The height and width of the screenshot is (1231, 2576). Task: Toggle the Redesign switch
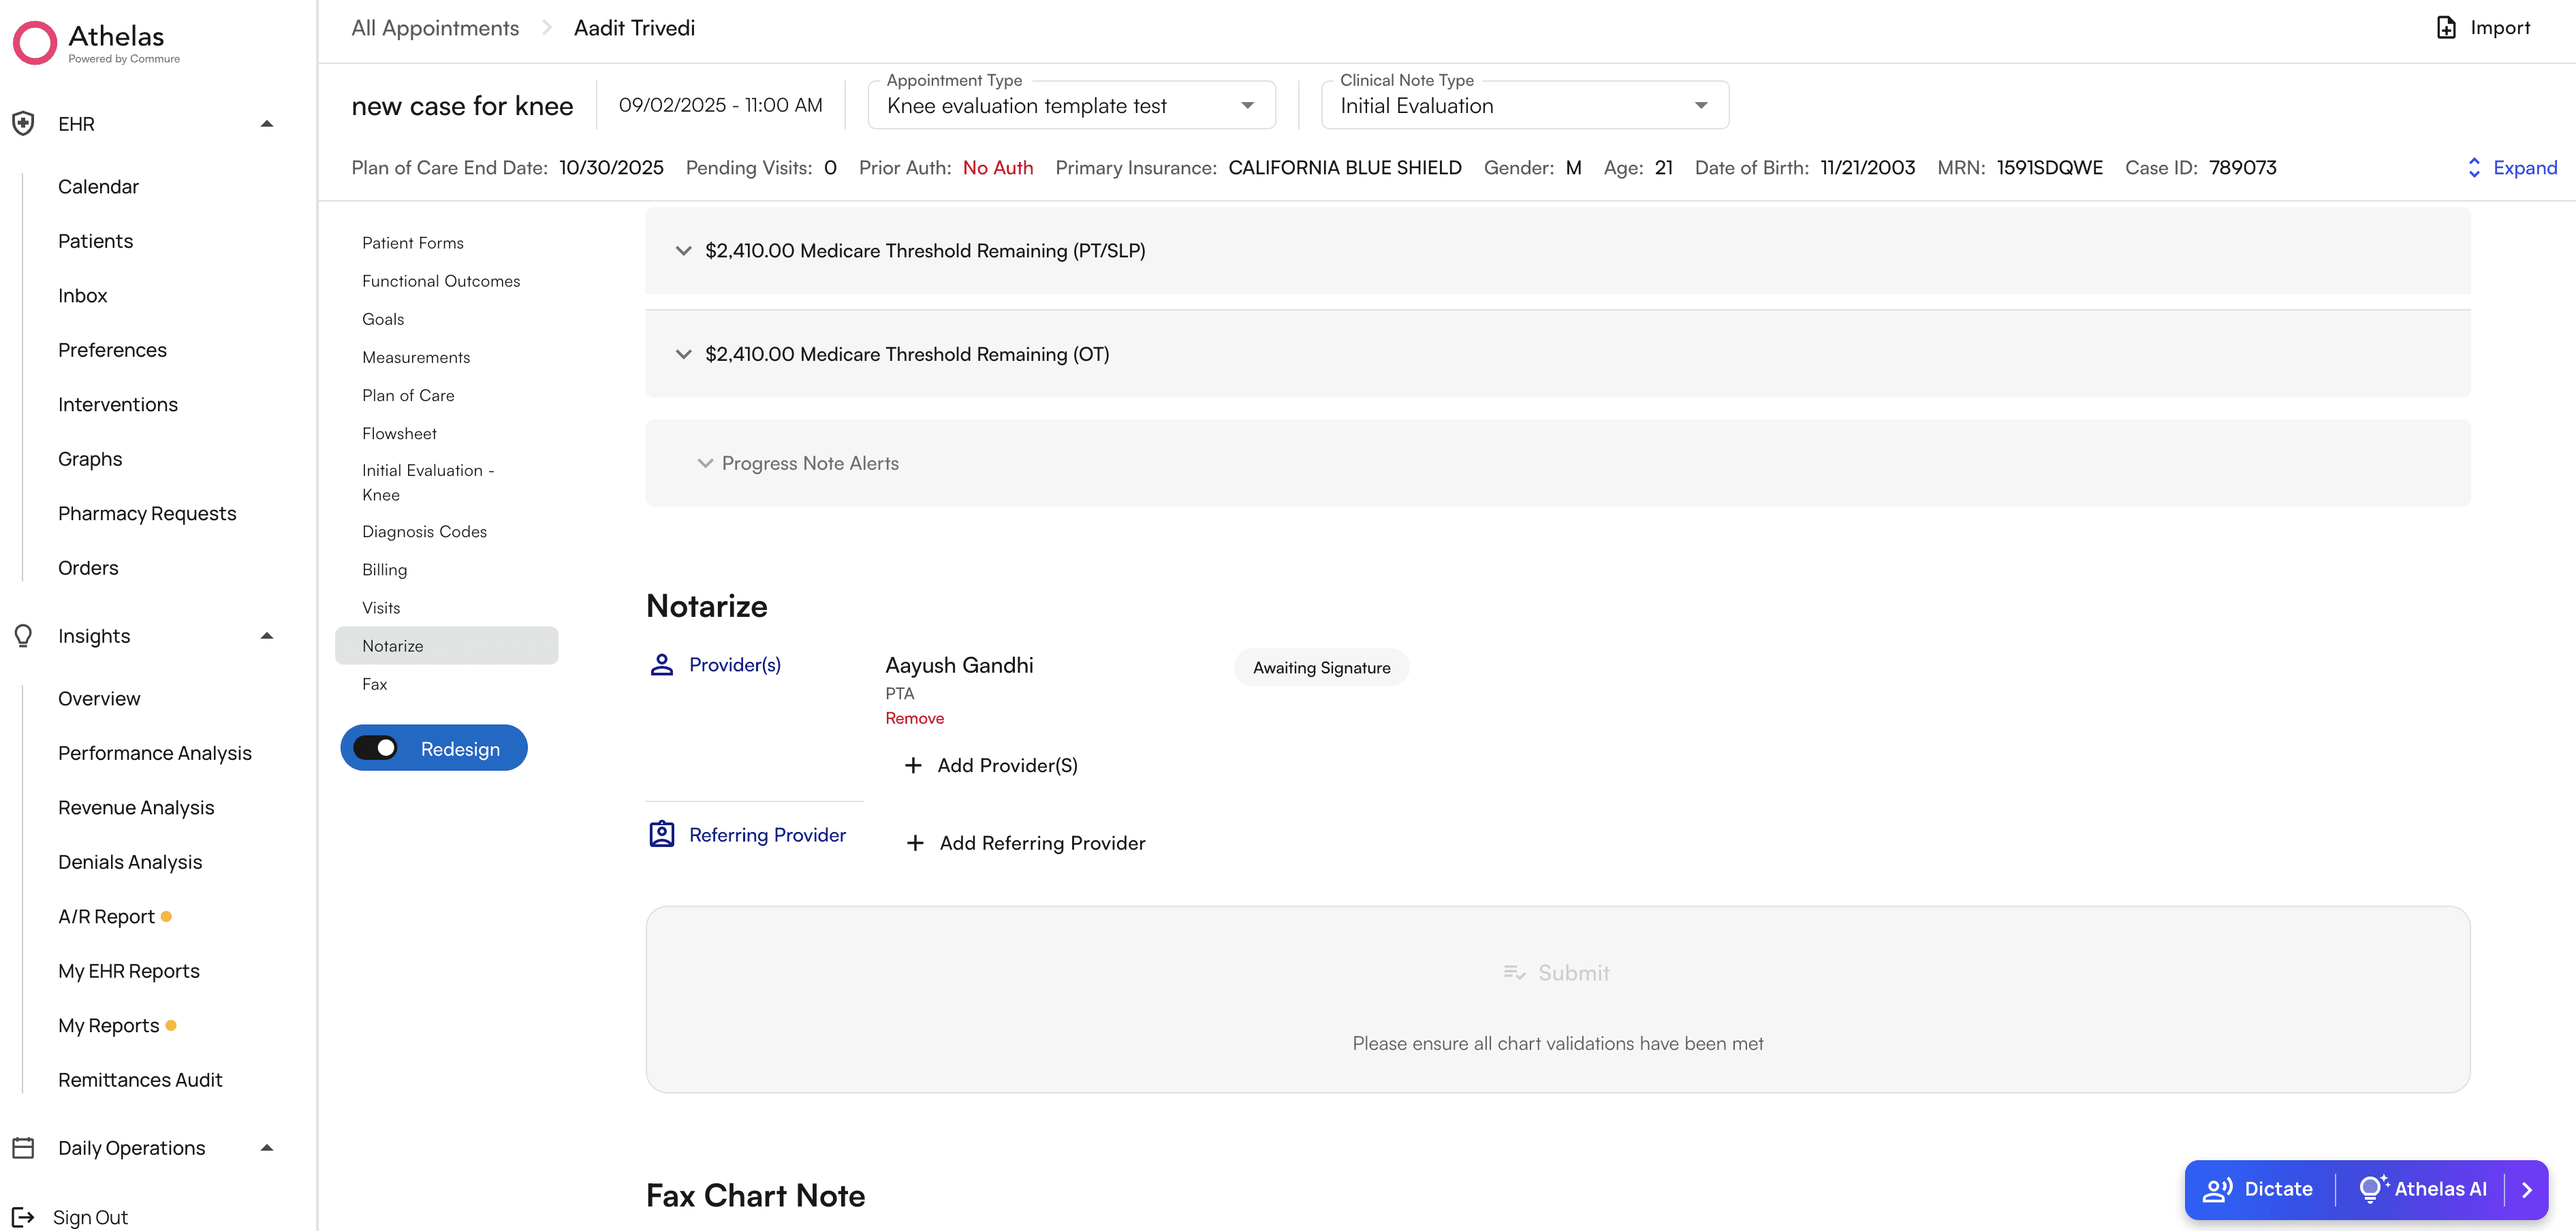(376, 748)
